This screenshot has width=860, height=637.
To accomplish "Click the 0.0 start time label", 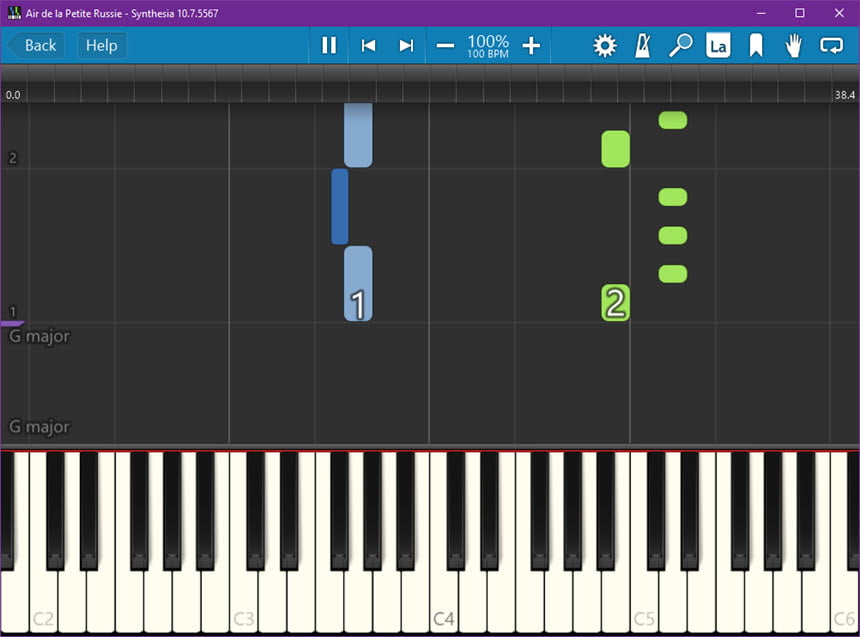I will pos(13,95).
